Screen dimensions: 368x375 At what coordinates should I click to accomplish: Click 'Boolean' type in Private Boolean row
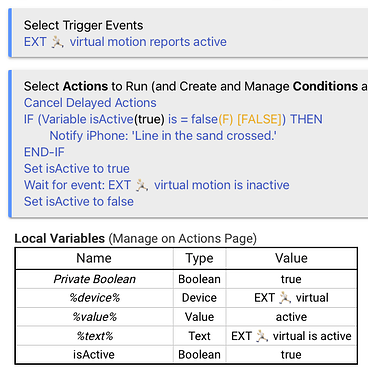[199, 279]
